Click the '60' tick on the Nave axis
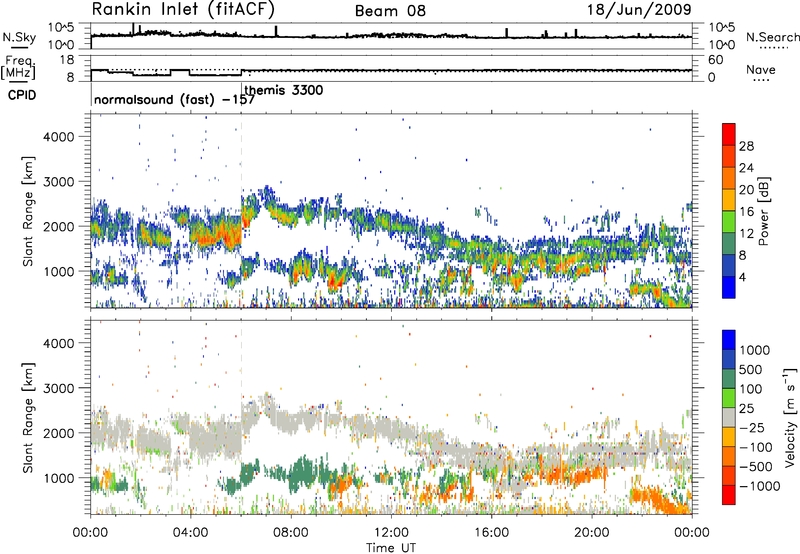800x554 pixels. click(716, 60)
